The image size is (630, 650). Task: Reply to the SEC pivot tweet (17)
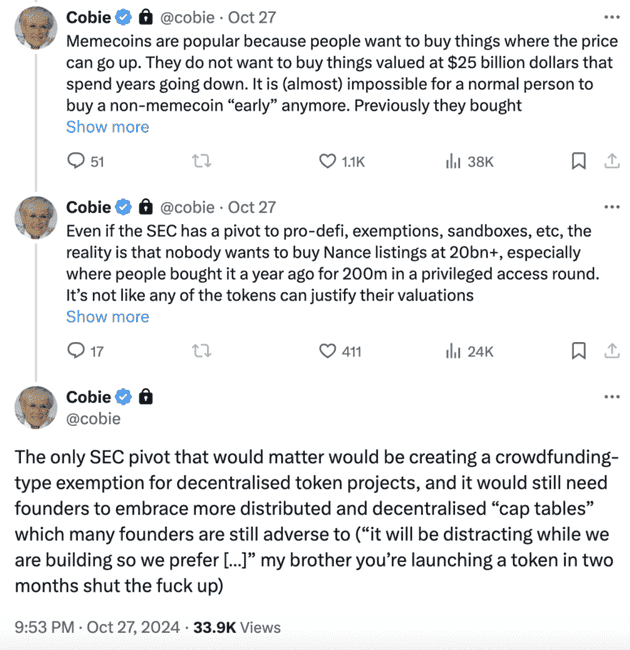[x=85, y=351]
